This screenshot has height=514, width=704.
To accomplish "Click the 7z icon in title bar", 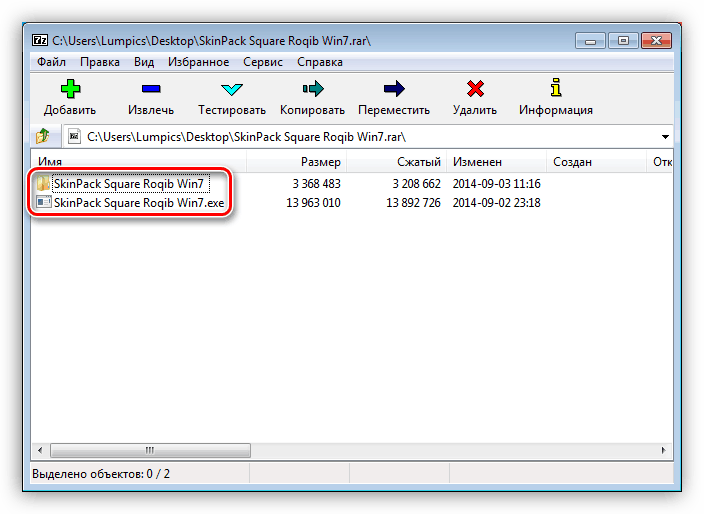I will tap(40, 40).
